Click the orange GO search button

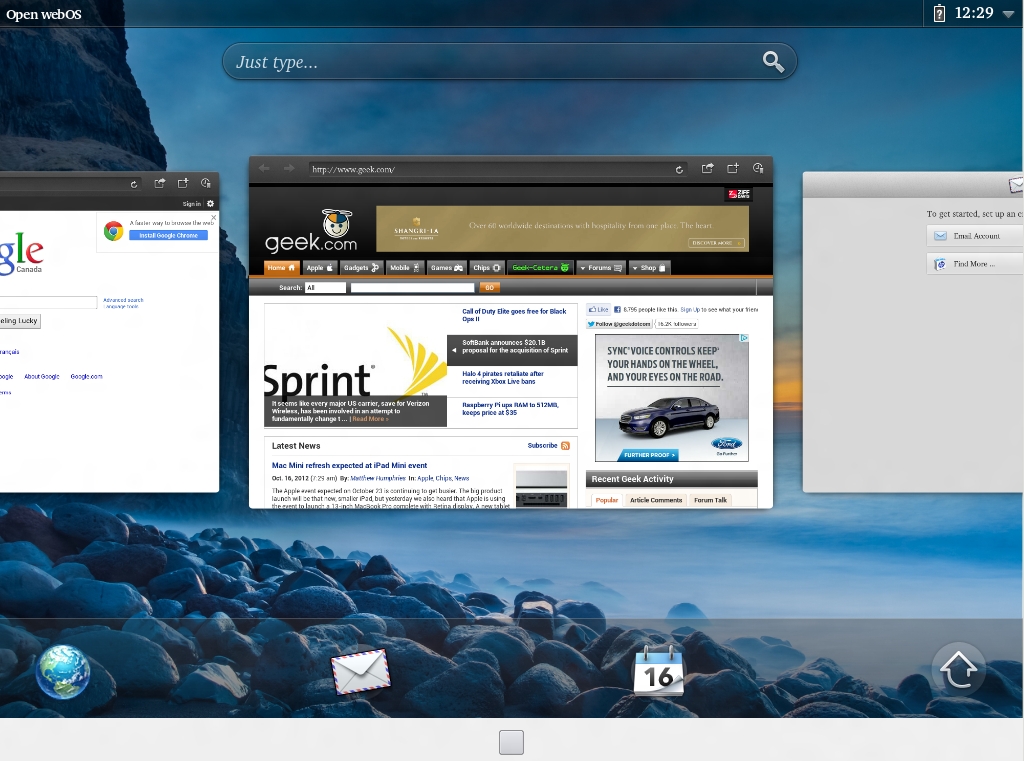(489, 287)
